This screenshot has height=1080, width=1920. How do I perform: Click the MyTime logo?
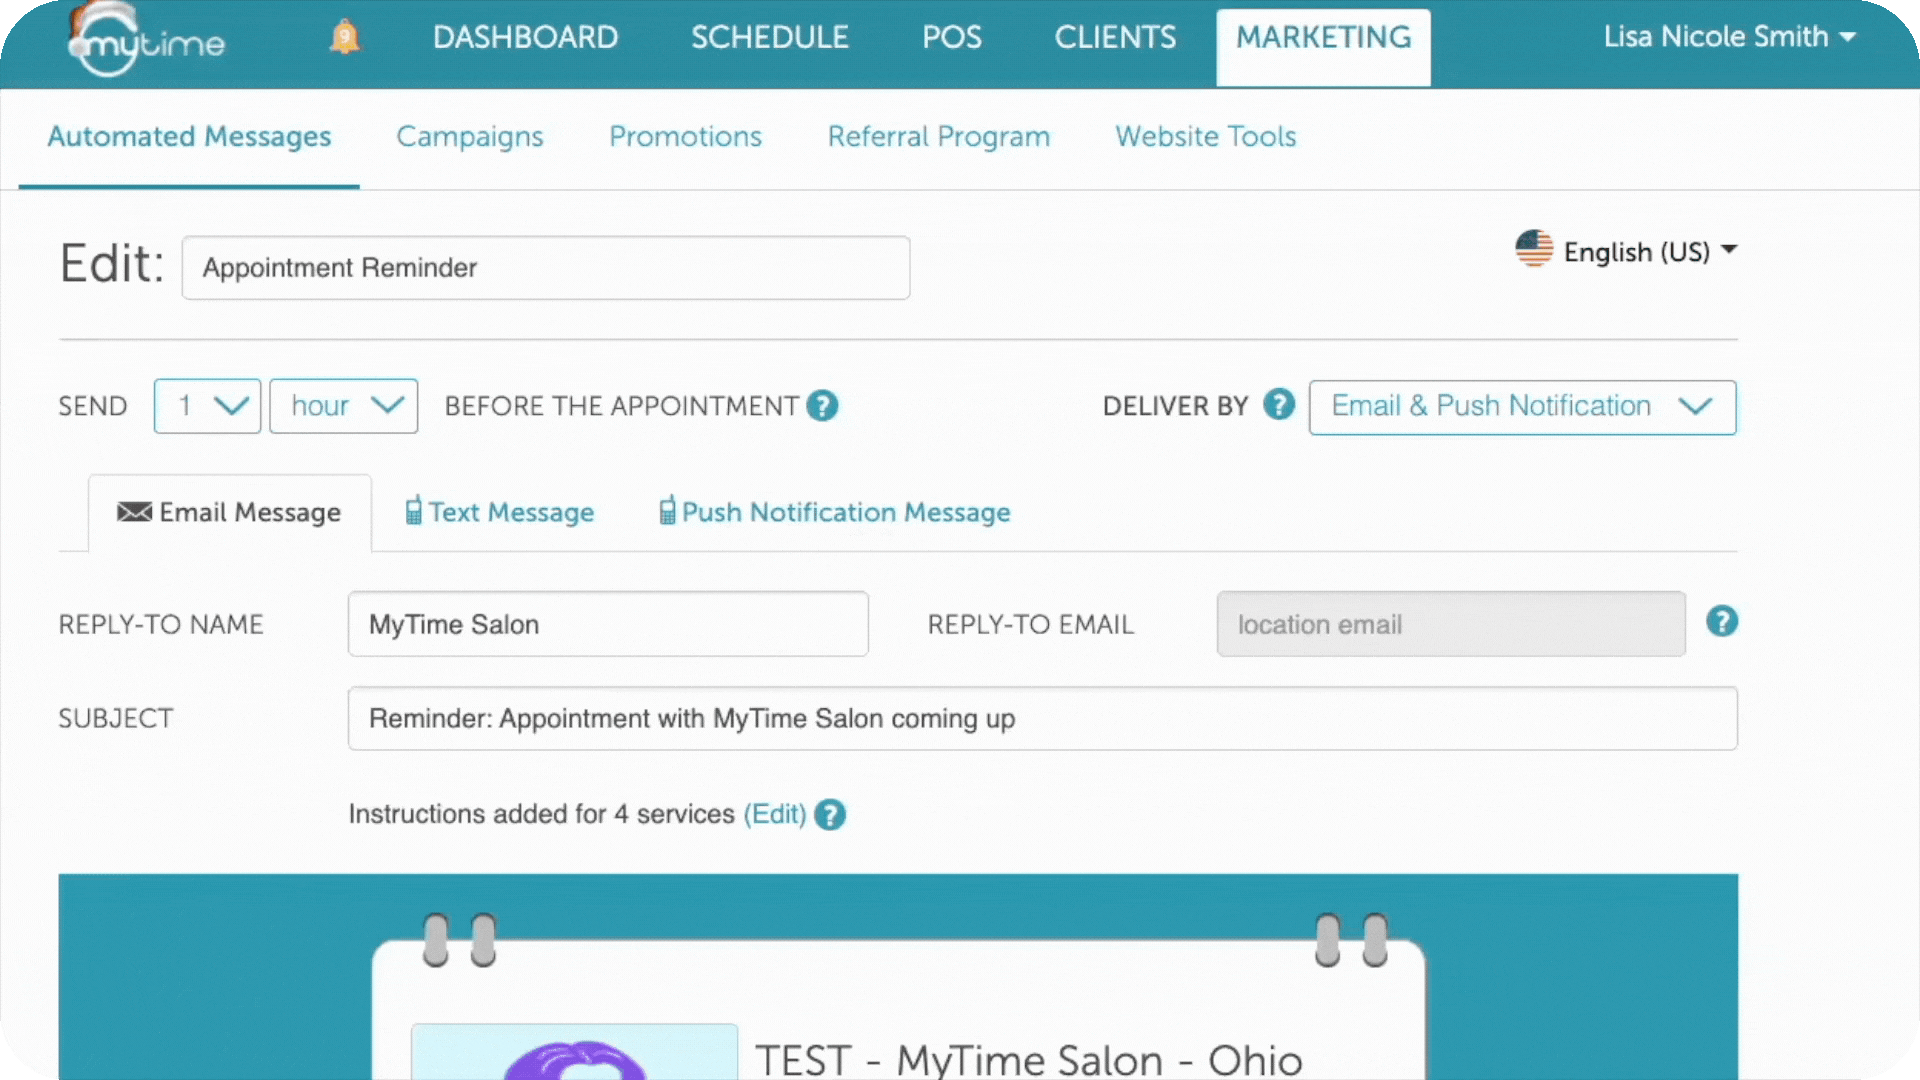147,40
